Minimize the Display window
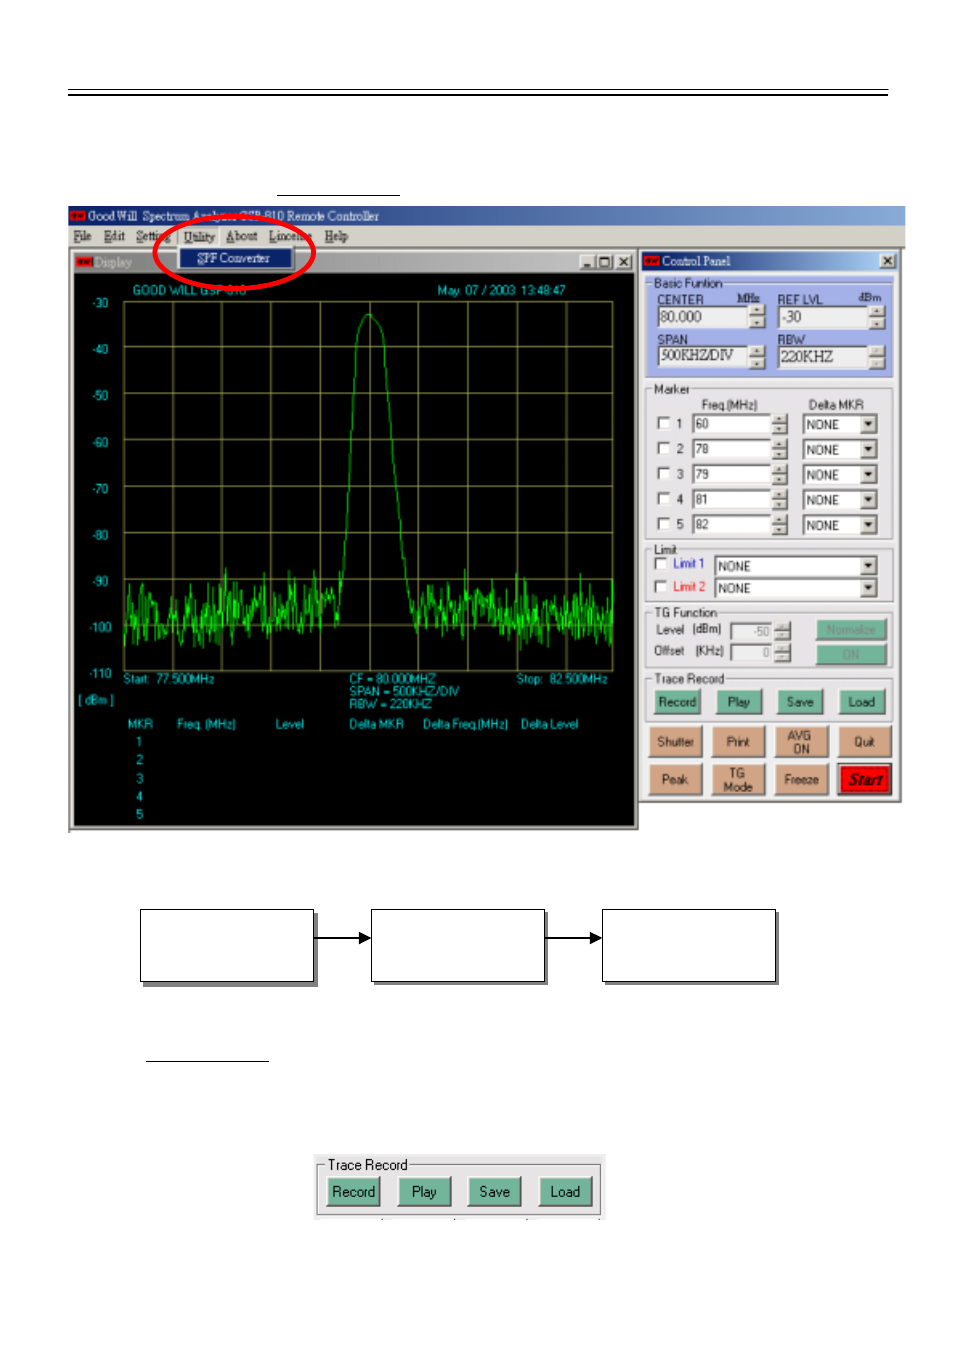 589,262
